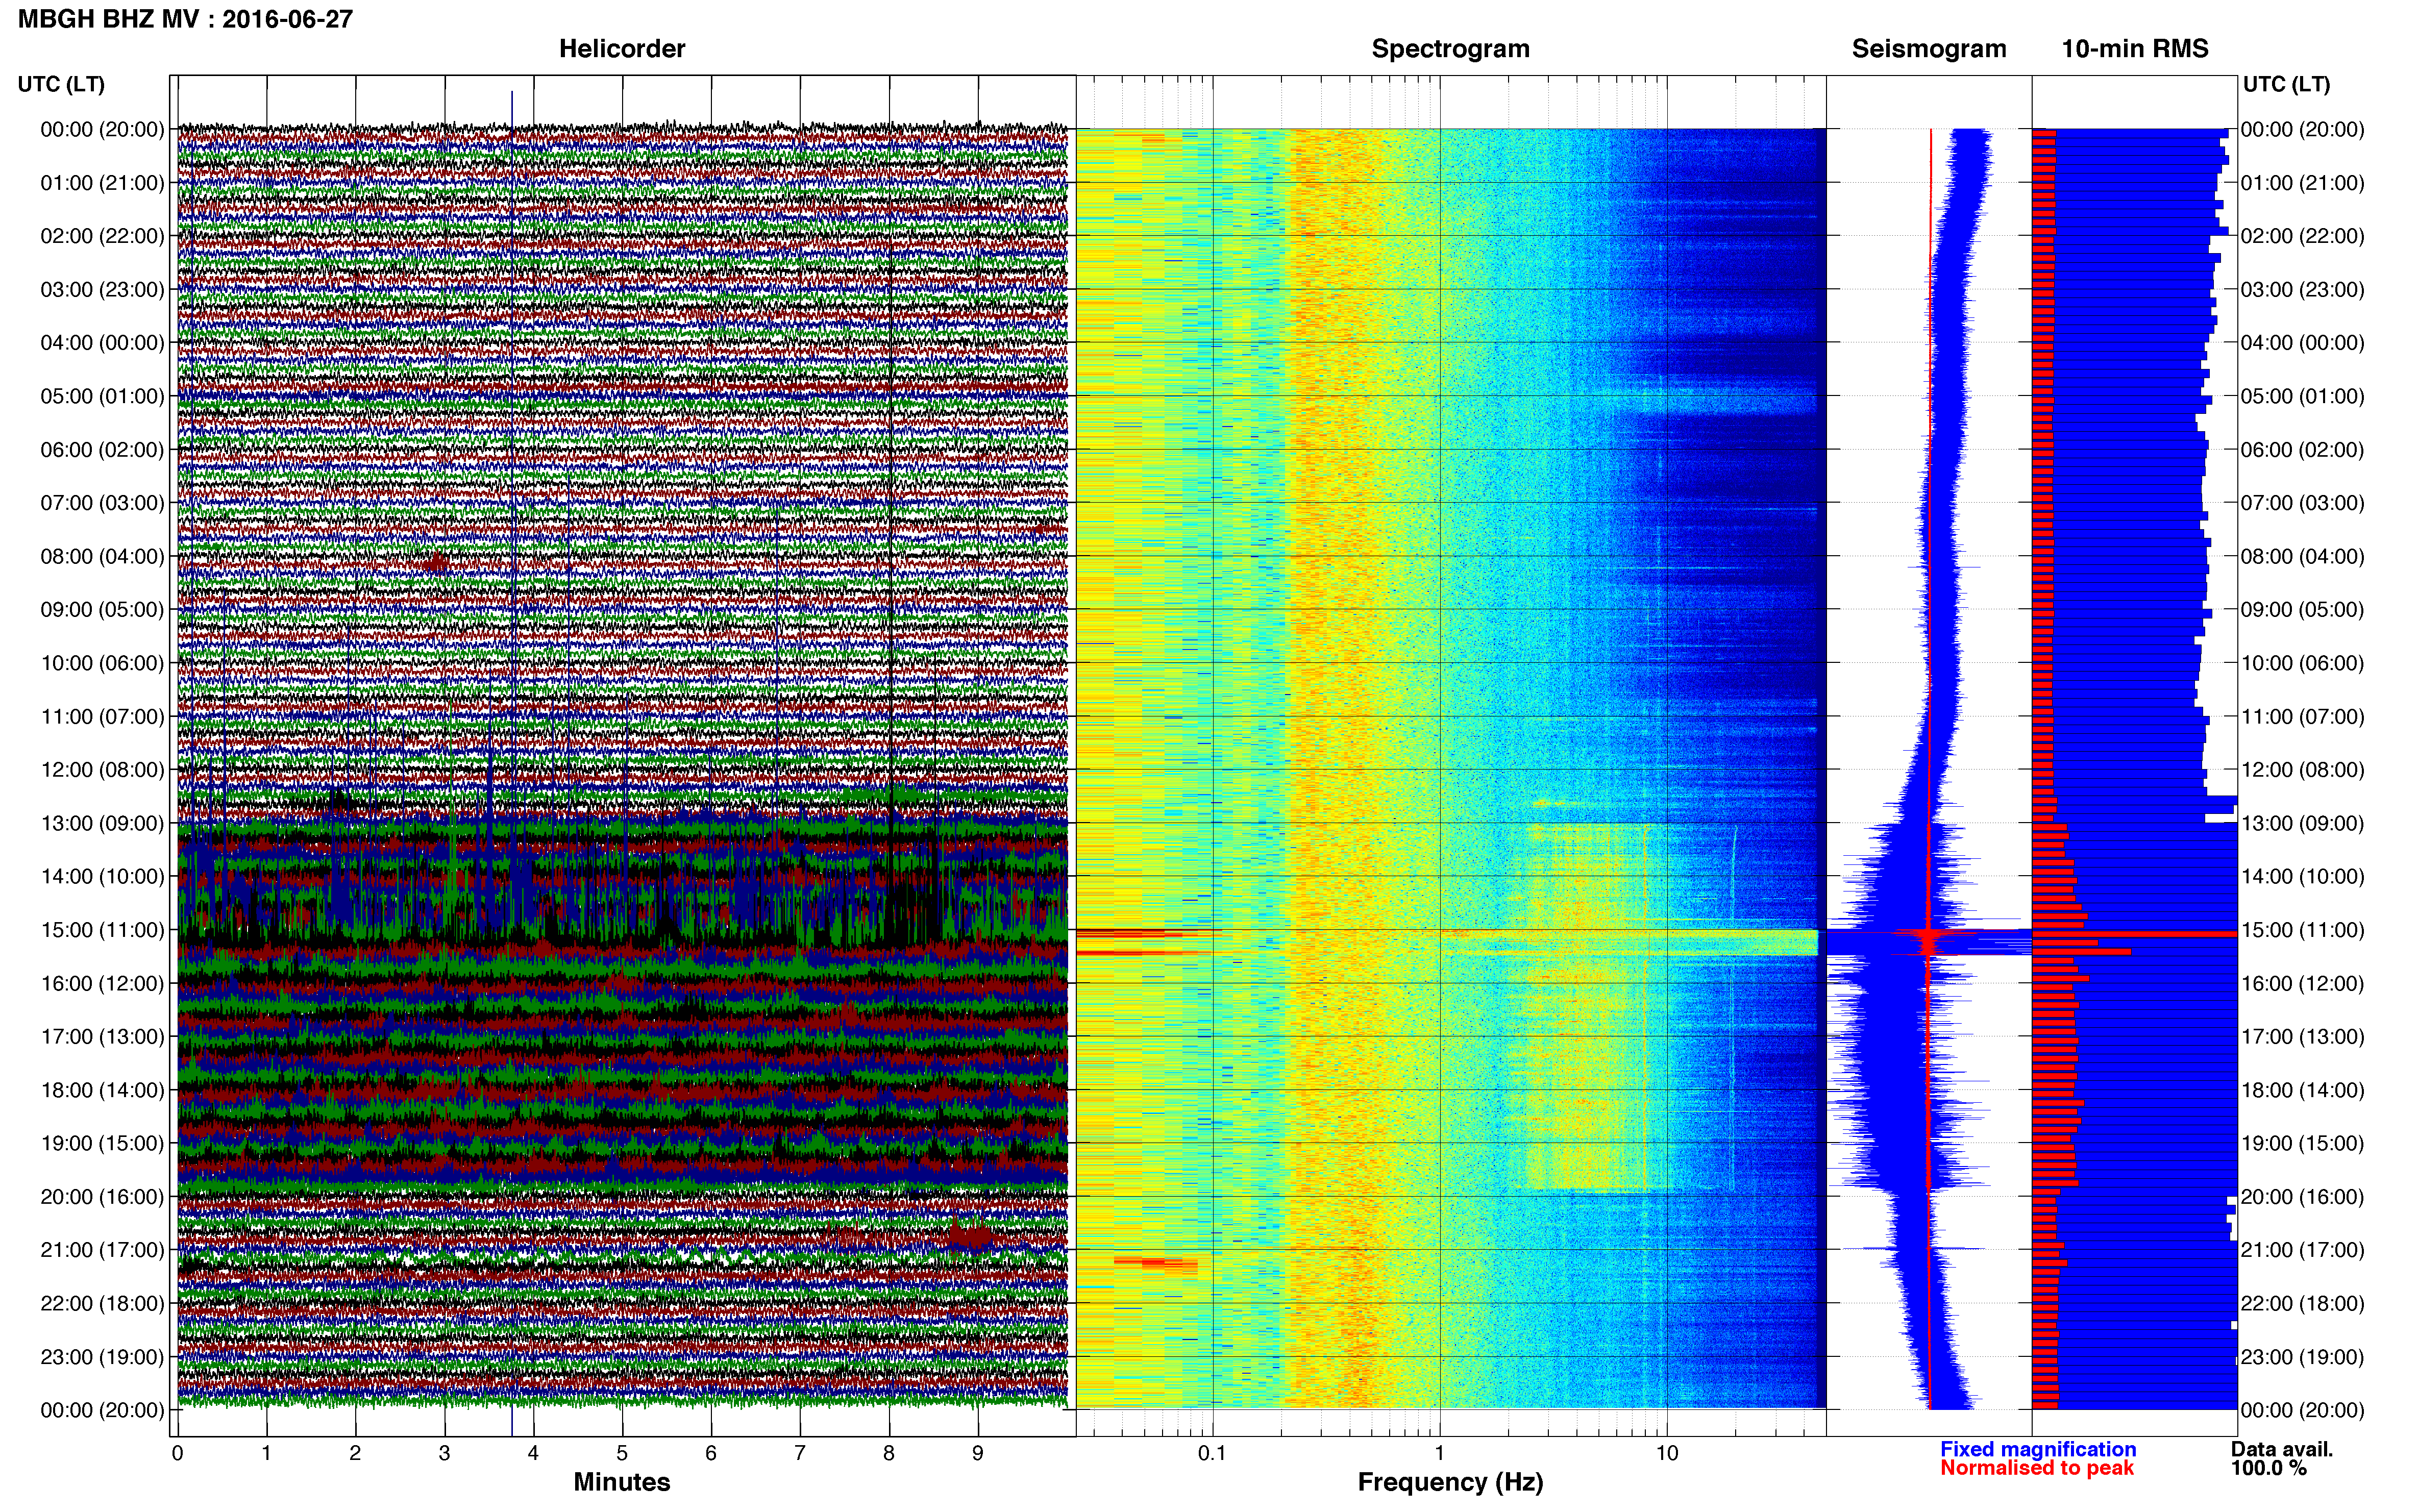Screen dimensions: 2419x1512
Task: Click the 3 tick on the Minutes axis
Action: pos(445,1453)
